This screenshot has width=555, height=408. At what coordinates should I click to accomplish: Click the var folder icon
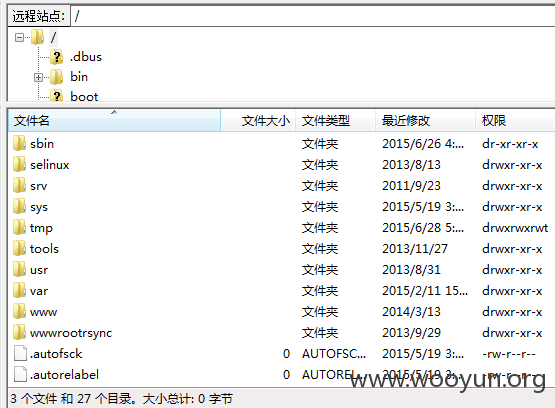pyautogui.click(x=19, y=291)
